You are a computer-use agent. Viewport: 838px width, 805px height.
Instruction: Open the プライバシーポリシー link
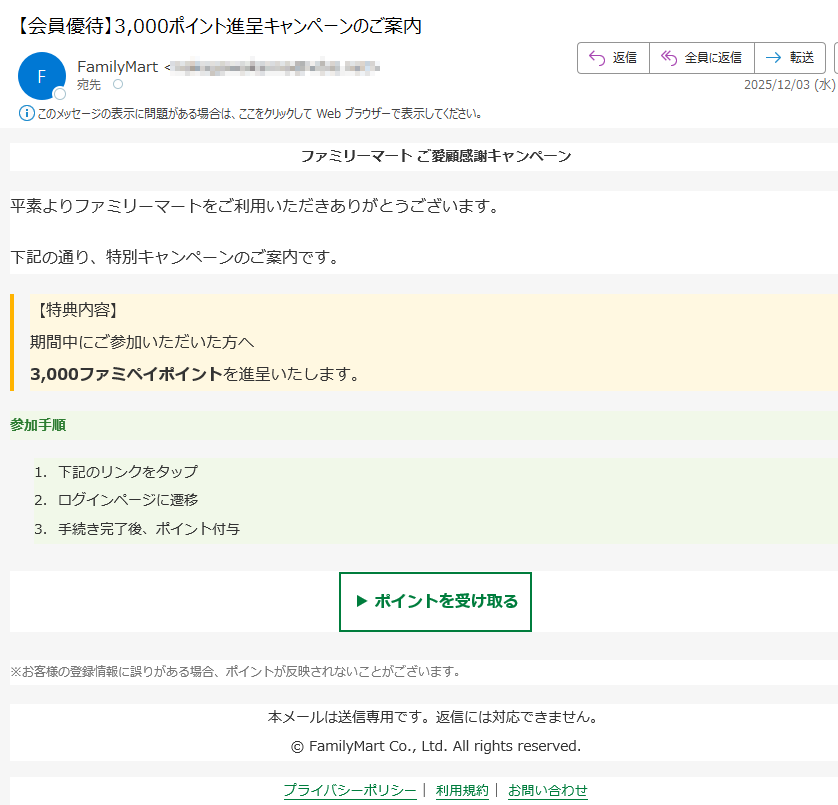(350, 790)
